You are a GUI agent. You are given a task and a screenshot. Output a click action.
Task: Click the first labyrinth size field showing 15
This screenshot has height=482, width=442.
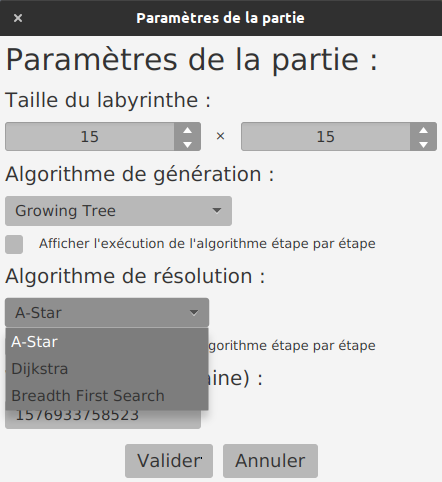coord(90,137)
